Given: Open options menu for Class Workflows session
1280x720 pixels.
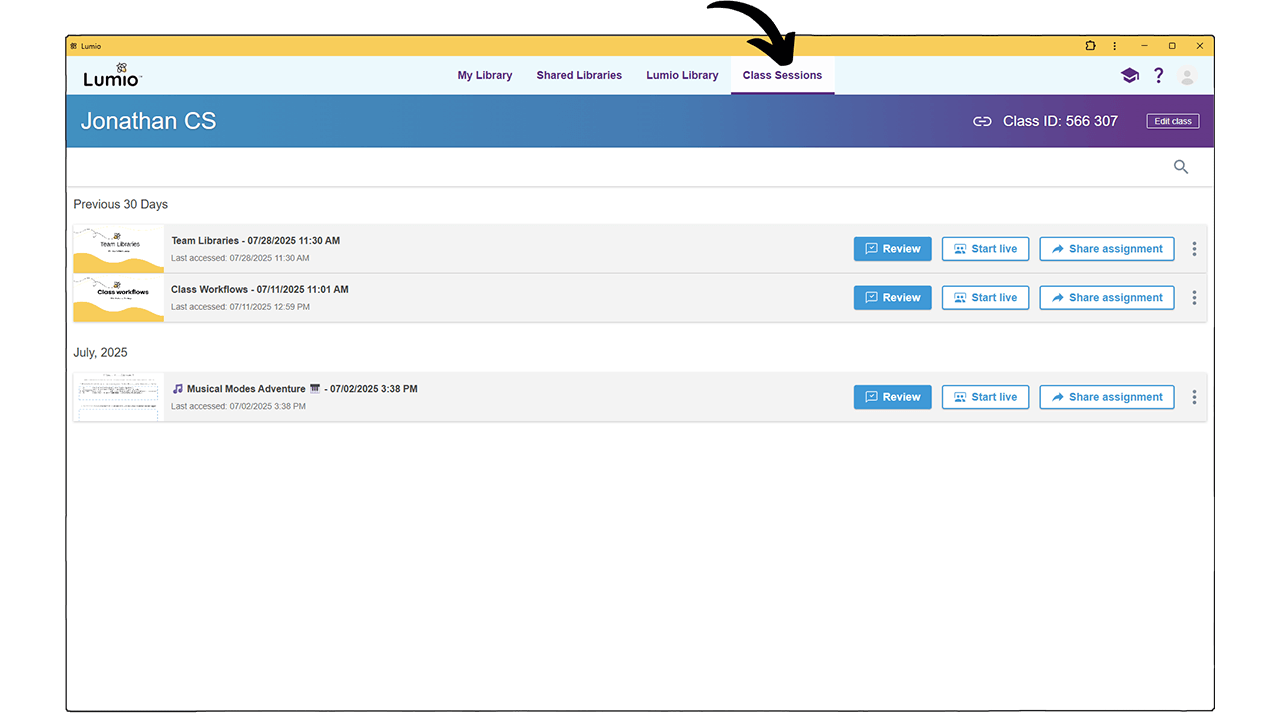Looking at the screenshot, I should point(1194,297).
